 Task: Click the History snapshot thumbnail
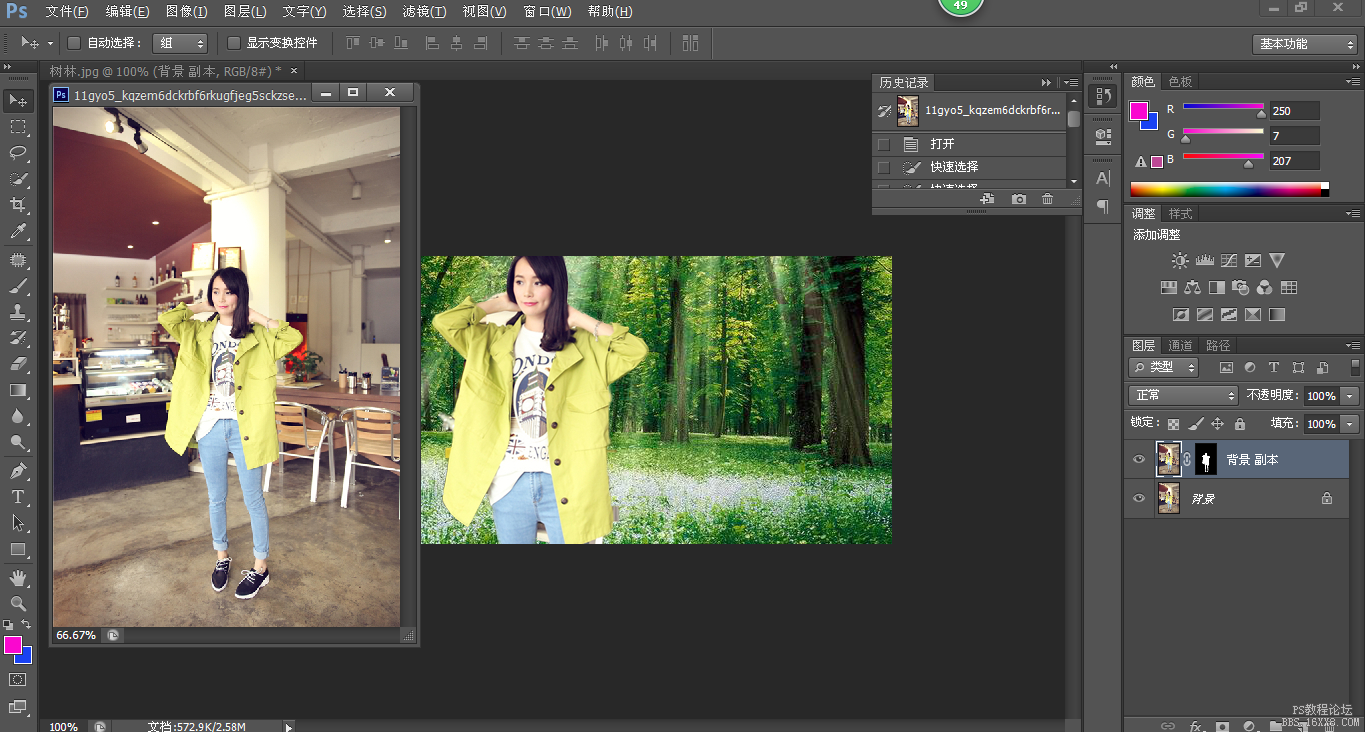(x=907, y=111)
